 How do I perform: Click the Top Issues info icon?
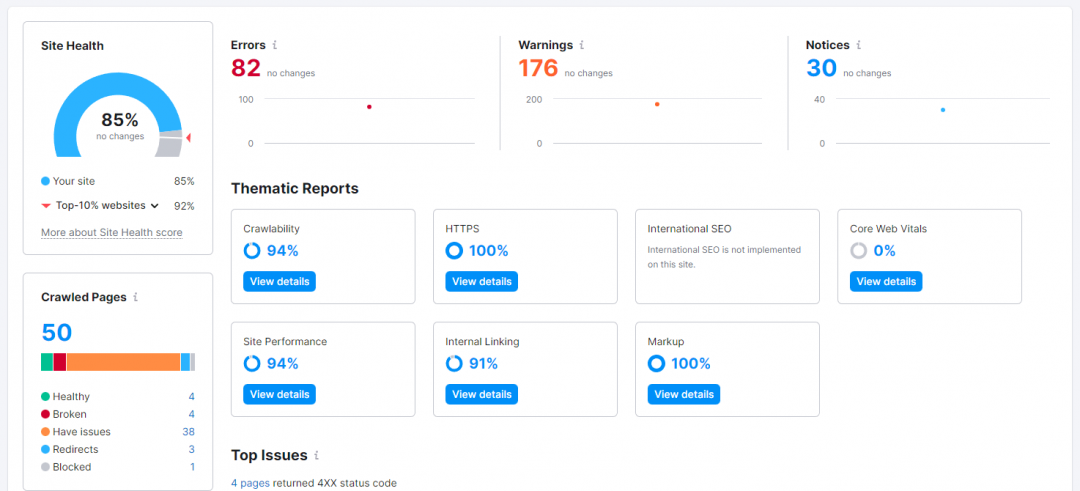pyautogui.click(x=317, y=455)
